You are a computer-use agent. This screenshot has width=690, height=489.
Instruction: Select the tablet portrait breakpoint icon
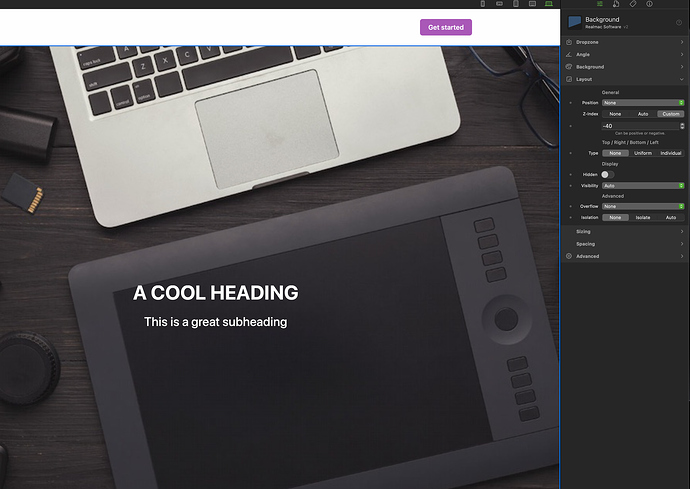pos(516,4)
